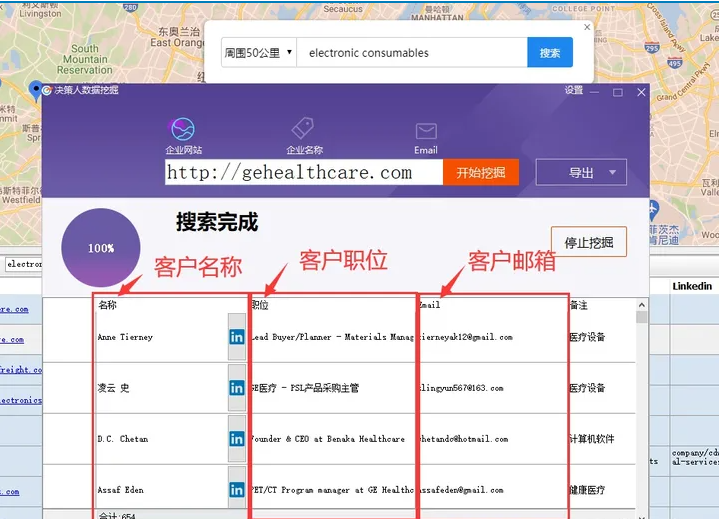Click the interstate 495 highway shield
719x519 pixels.
click(675, 63)
